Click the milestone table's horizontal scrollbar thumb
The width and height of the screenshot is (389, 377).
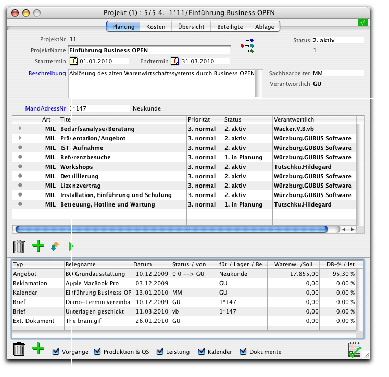[x=172, y=229]
